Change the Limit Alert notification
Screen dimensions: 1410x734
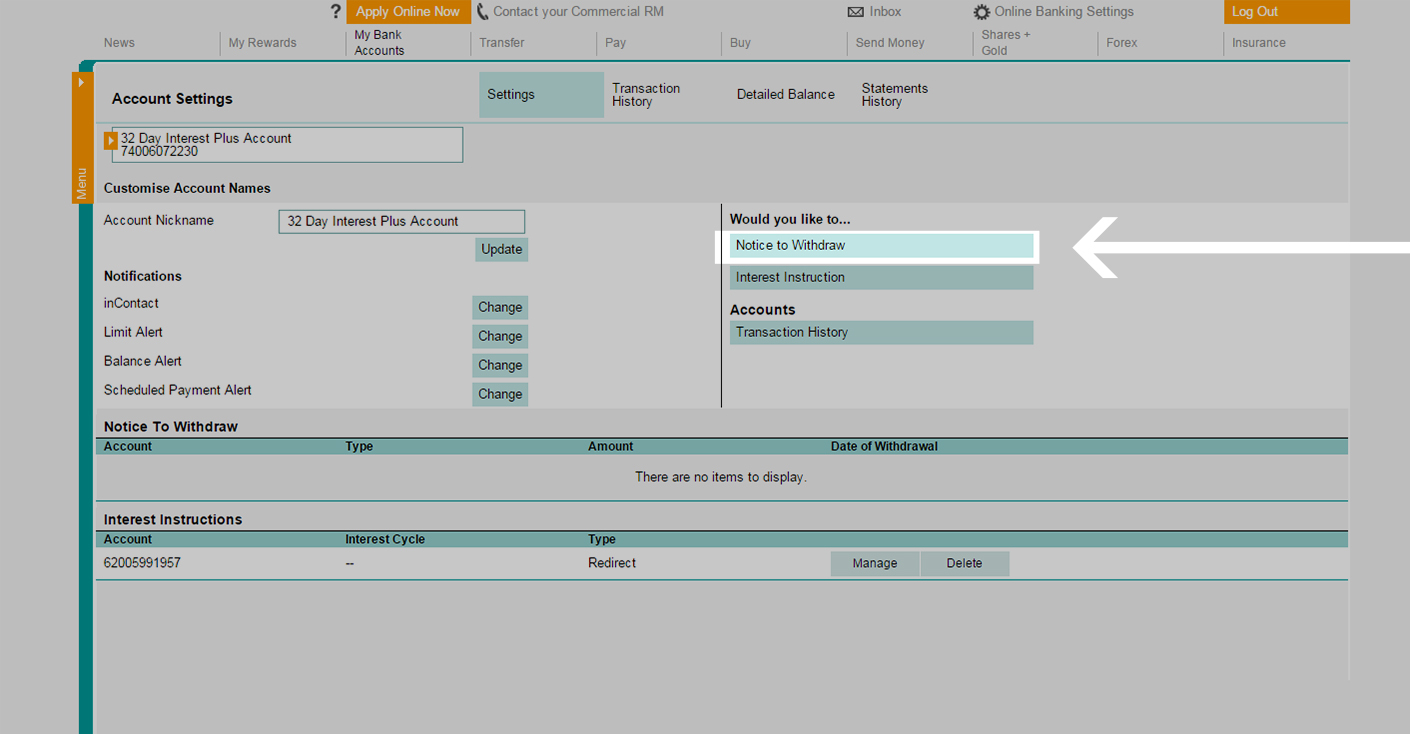point(500,337)
